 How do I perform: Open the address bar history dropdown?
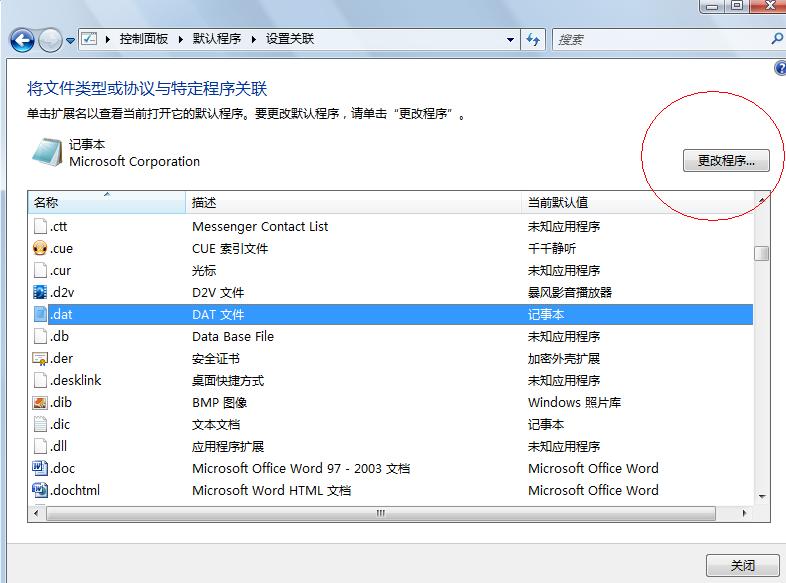[x=510, y=40]
